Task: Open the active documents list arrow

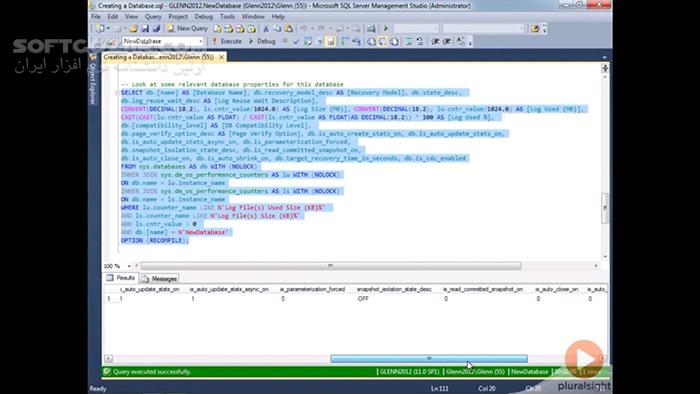Action: [604, 57]
